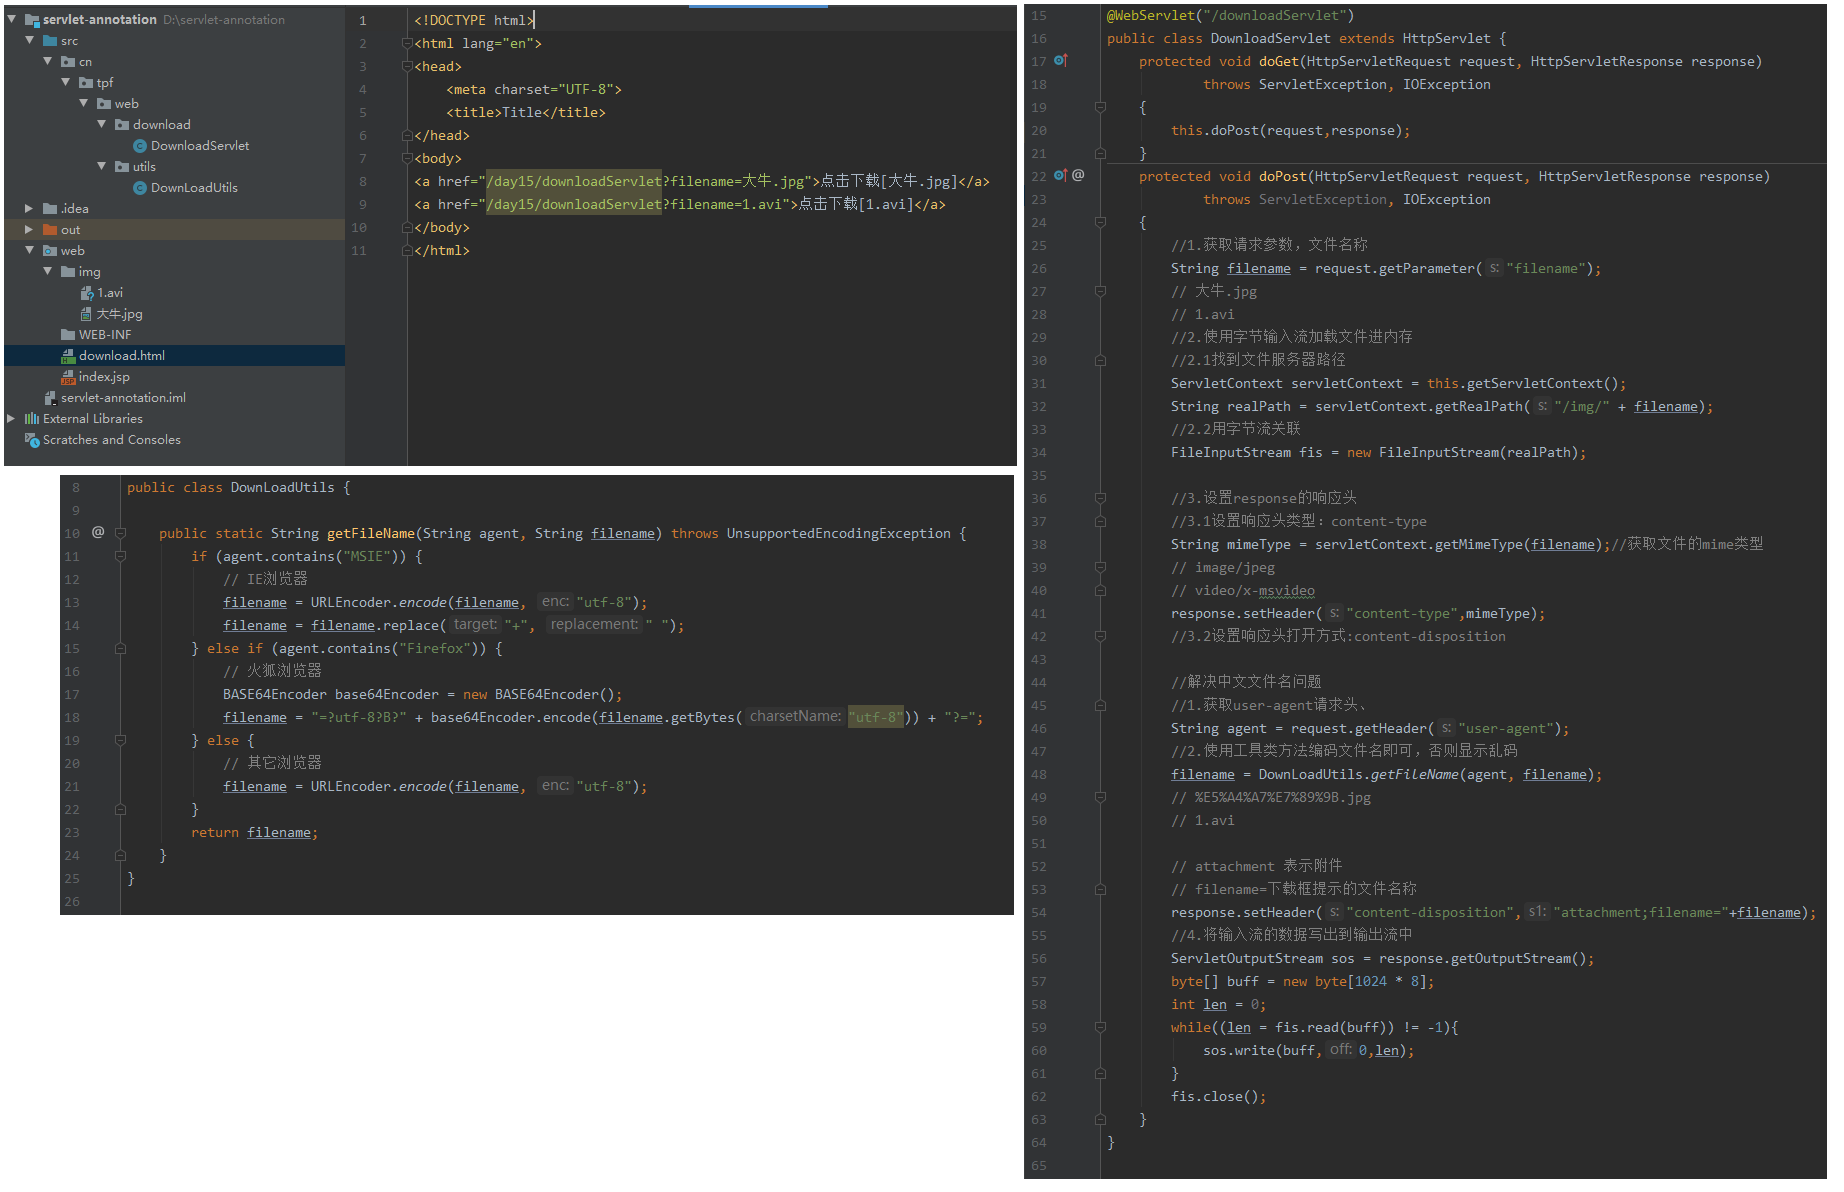This screenshot has width=1844, height=1192.
Task: Fold the body tag on line 7
Action: 407,158
